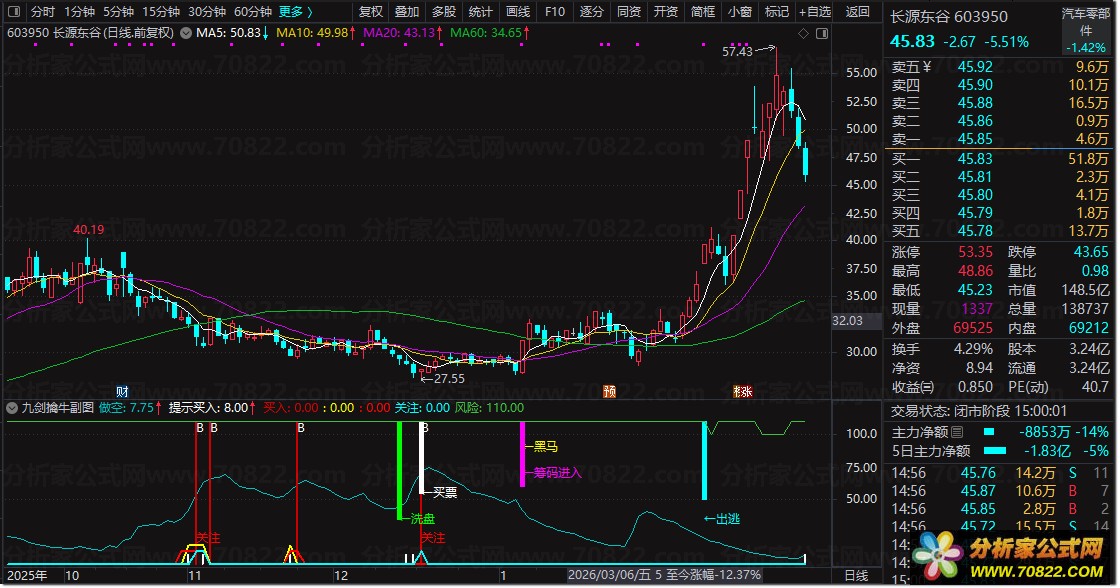Screen dimensions: 1120x588
Task: Toggle the right side panel icon
Action: coord(822,34)
